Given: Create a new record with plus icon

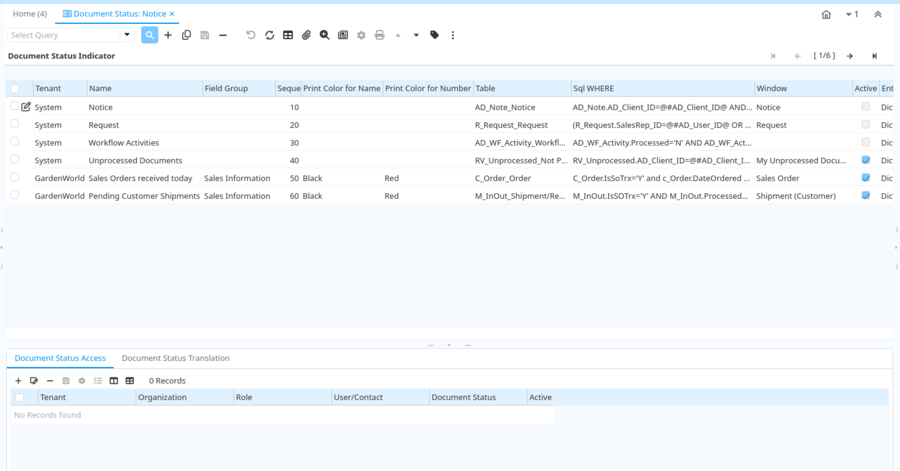Looking at the screenshot, I should [168, 35].
